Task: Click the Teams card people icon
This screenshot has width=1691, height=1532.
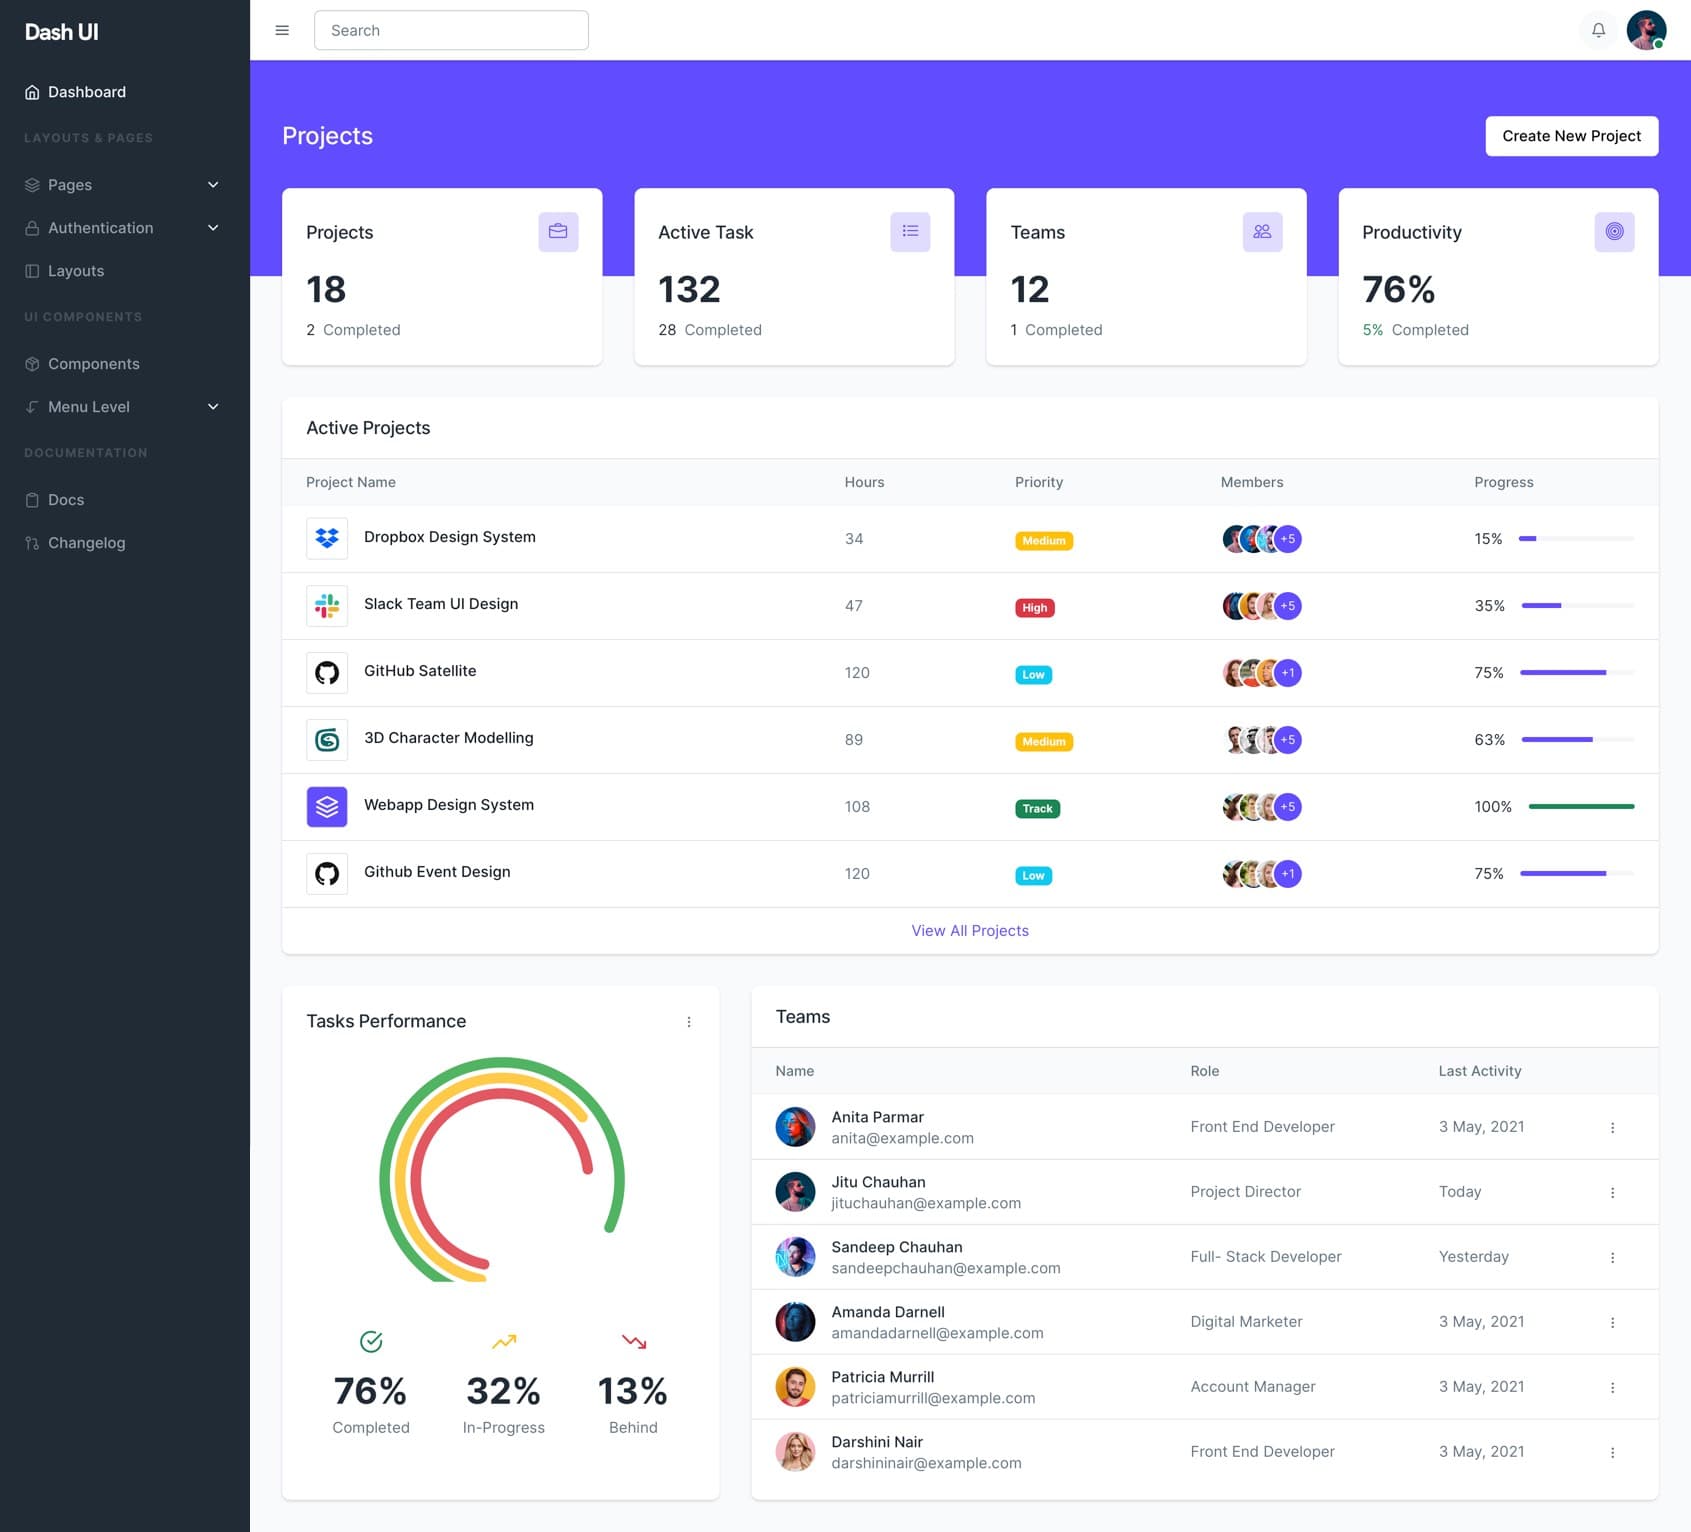Action: coord(1262,232)
